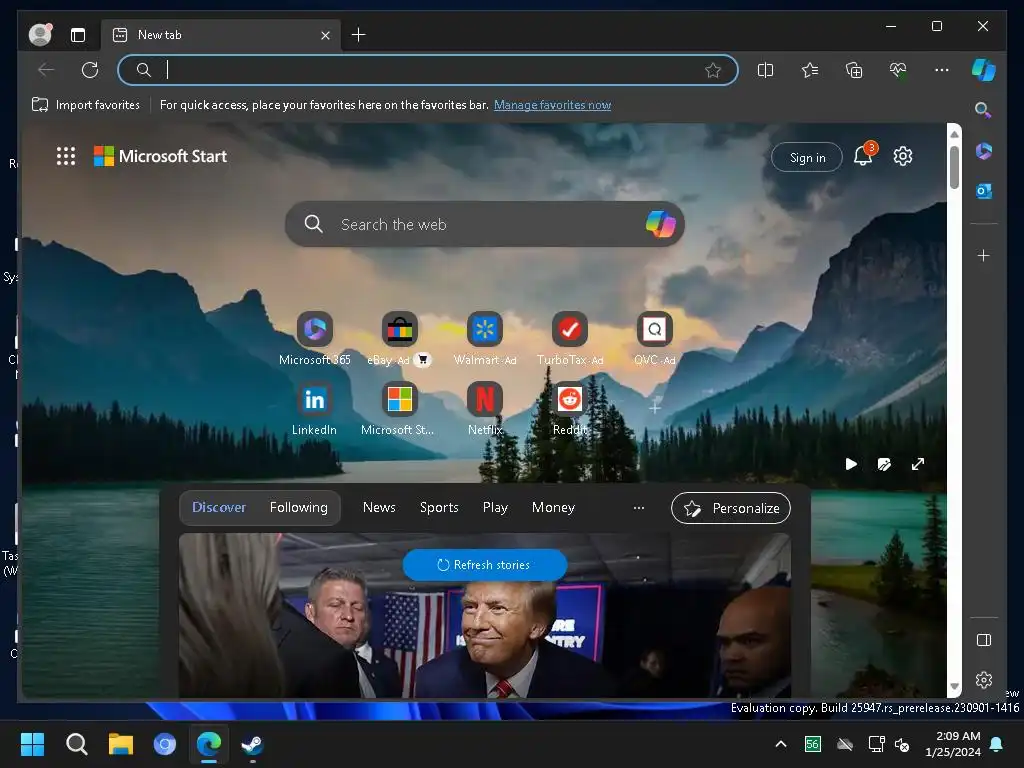This screenshot has width=1024, height=768.
Task: Open the taskbar clock and date
Action: [953, 744]
